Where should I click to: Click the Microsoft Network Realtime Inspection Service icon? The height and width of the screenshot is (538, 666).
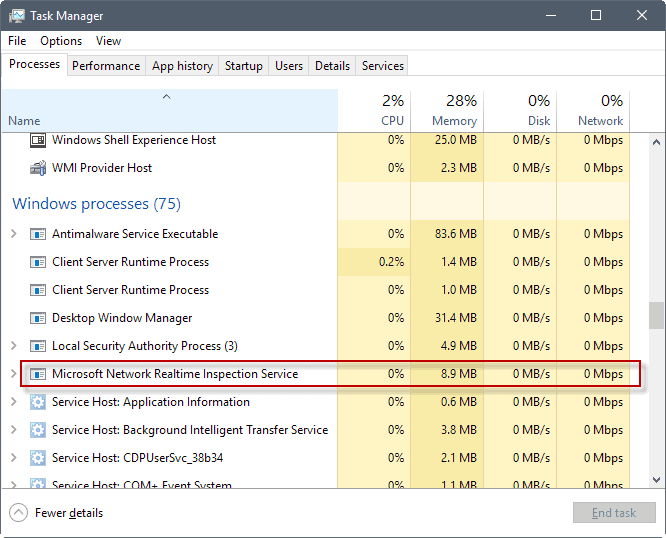(x=38, y=374)
